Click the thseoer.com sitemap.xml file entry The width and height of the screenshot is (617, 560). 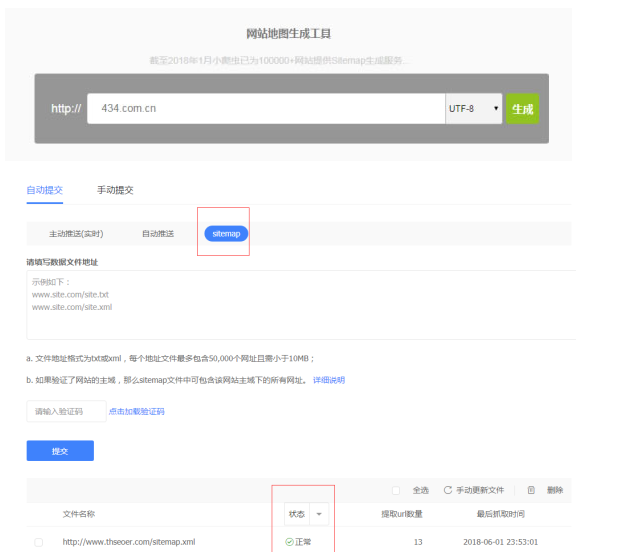[x=128, y=542]
